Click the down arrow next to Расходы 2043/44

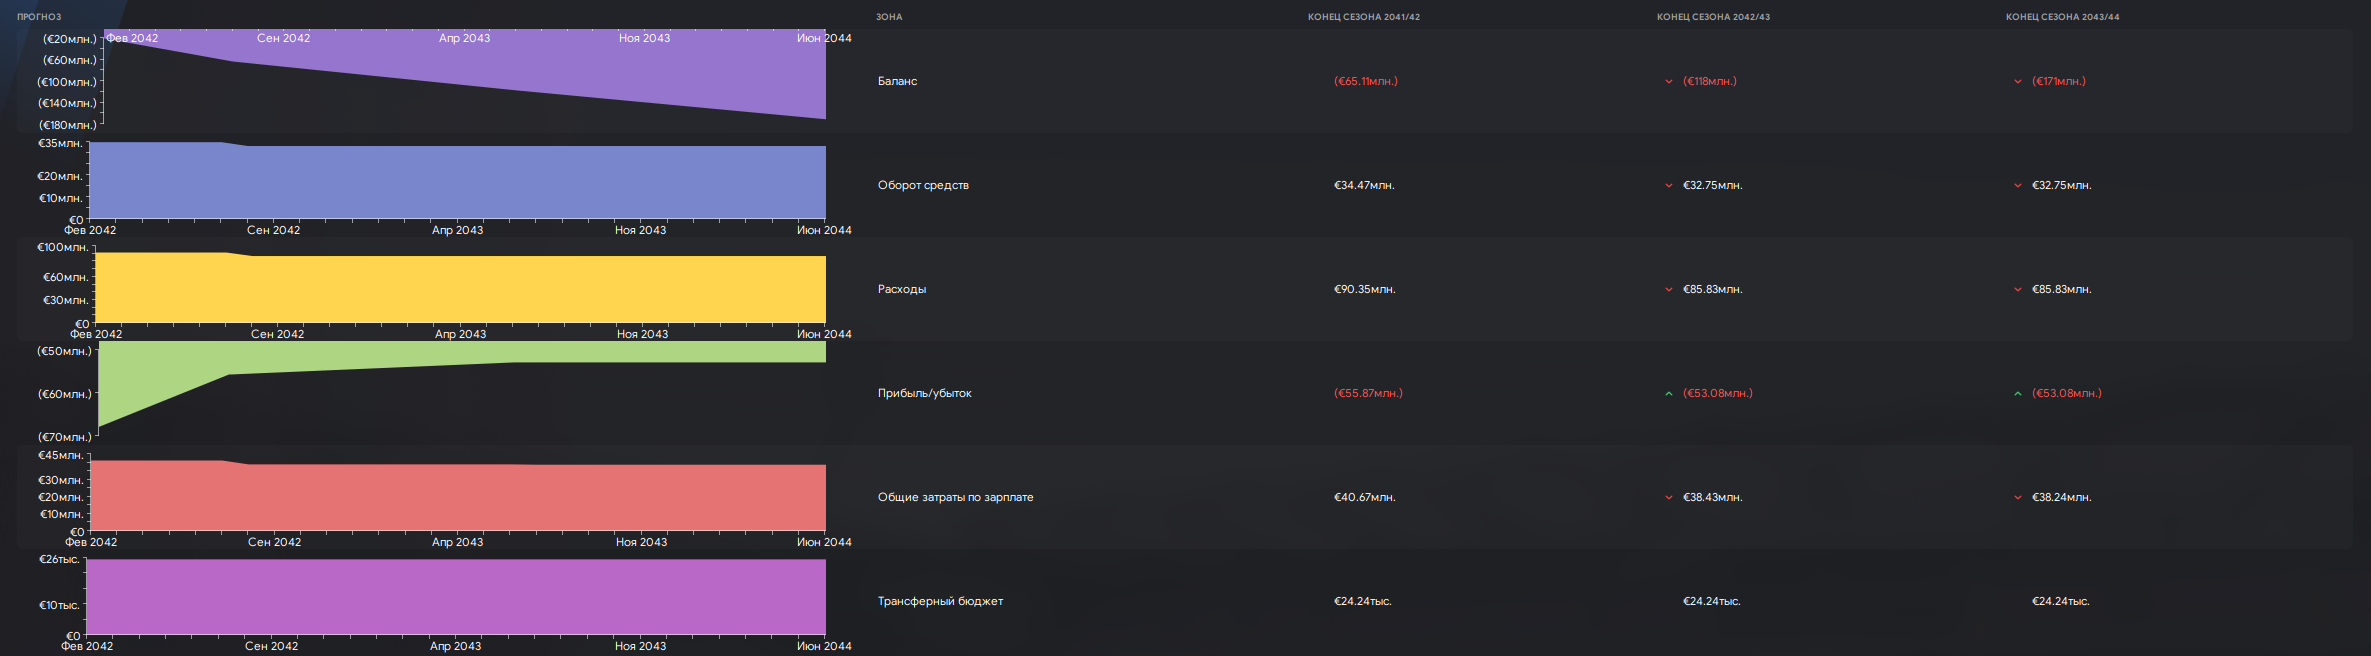pos(2017,290)
